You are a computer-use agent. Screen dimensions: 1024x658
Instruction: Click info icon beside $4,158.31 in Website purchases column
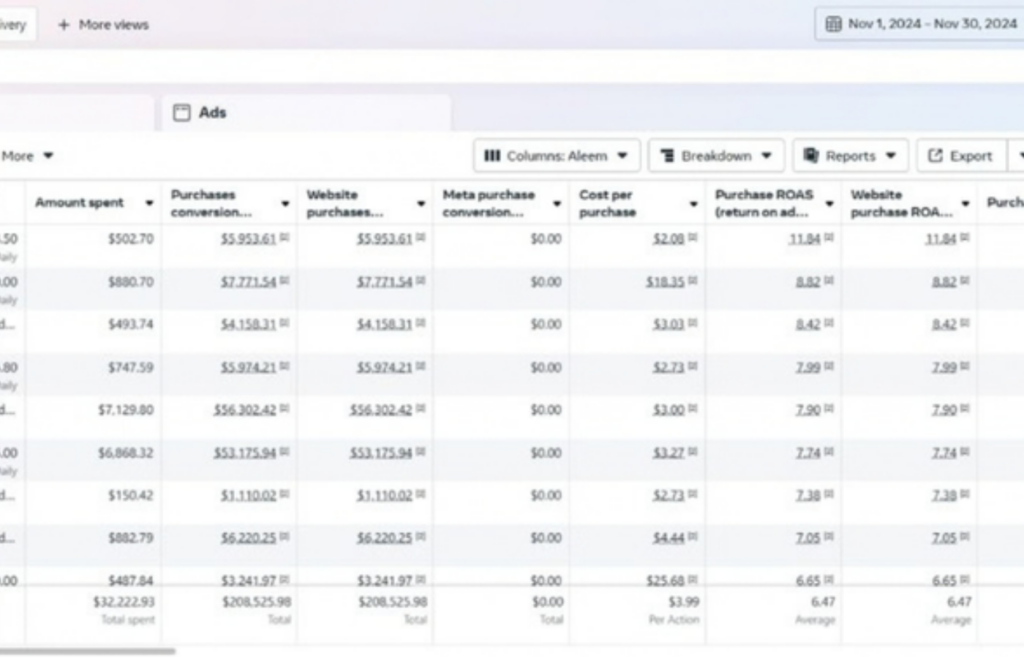coord(421,324)
